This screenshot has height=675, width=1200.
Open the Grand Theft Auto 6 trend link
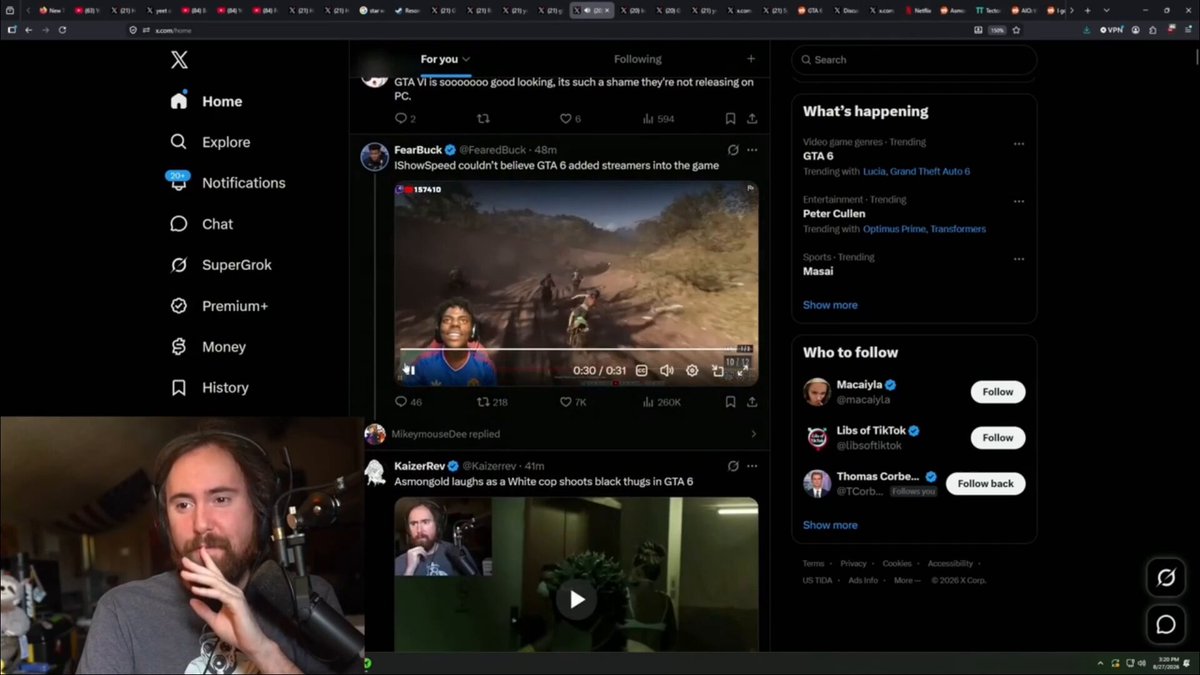930,171
